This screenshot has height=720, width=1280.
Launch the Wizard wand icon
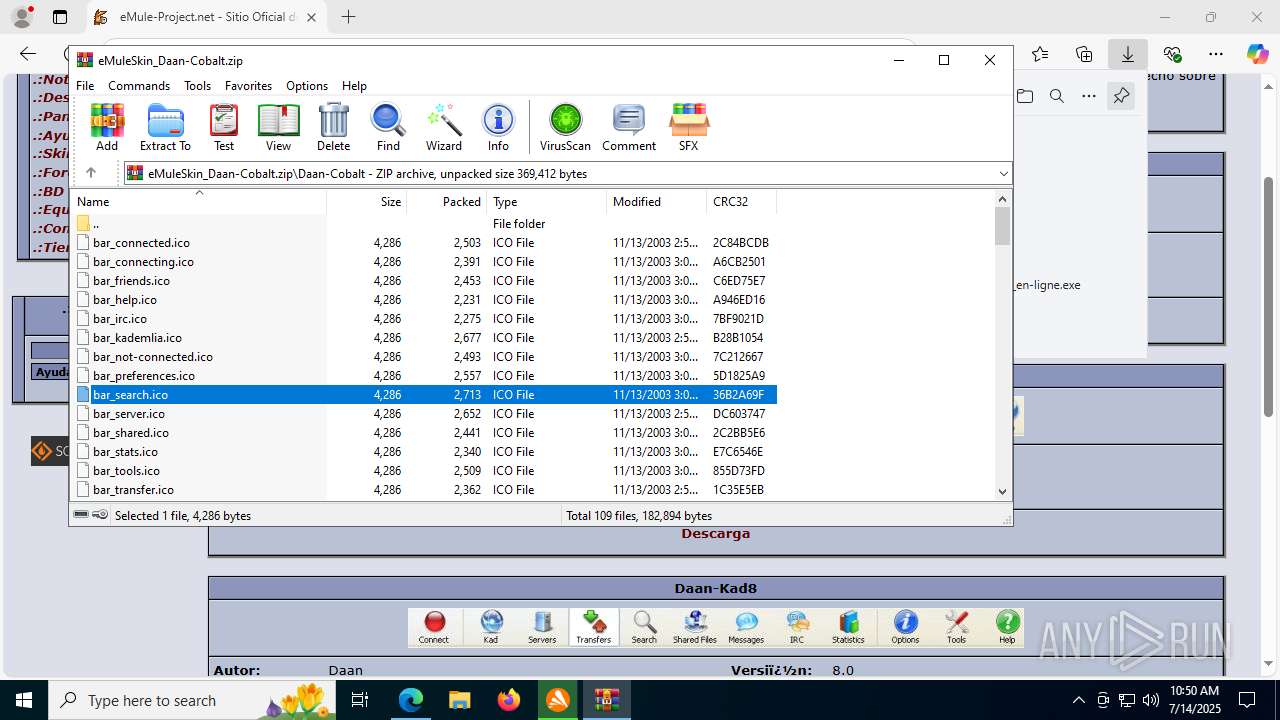click(444, 127)
